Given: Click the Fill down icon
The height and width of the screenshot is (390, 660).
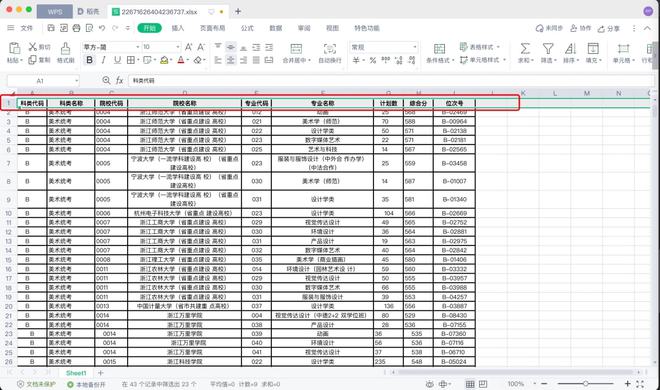Looking at the screenshot, I should coord(593,48).
